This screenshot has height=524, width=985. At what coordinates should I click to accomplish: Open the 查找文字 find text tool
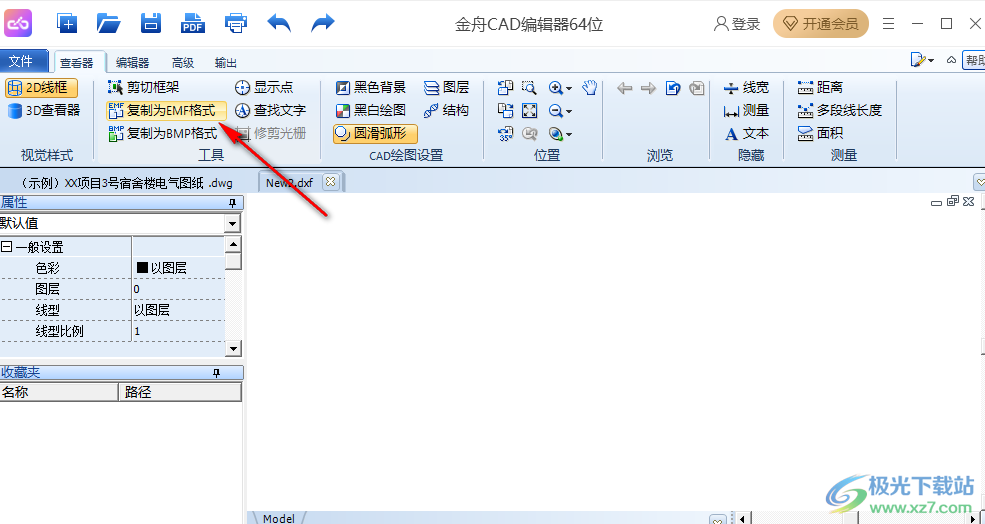click(270, 111)
